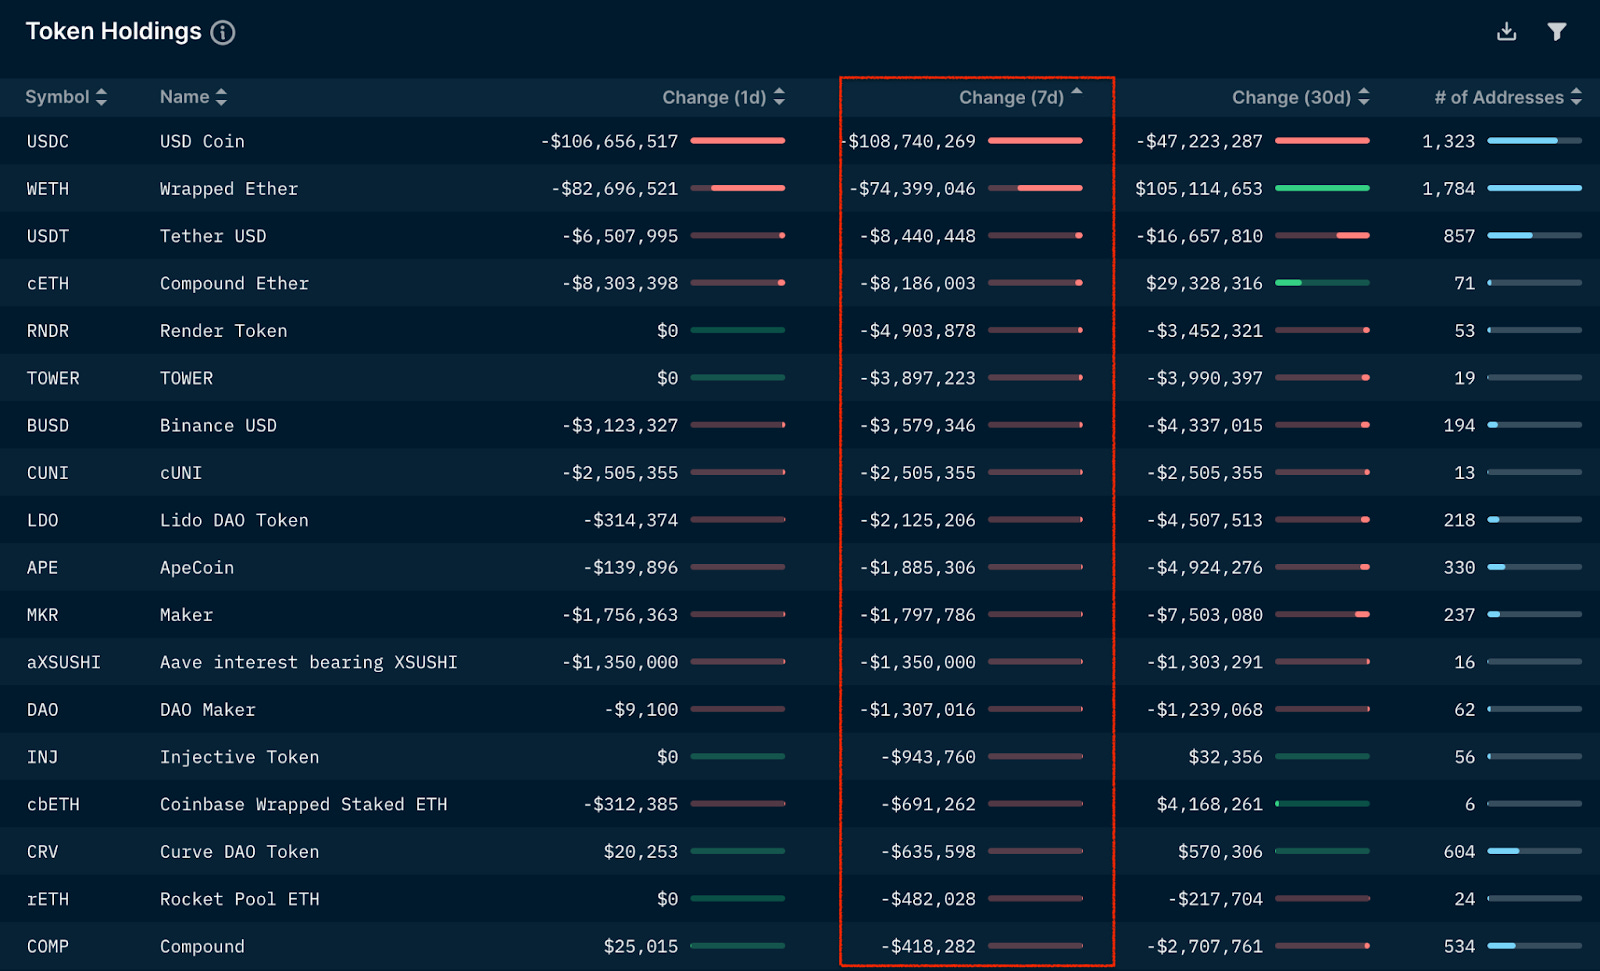Click the Binance USD name
This screenshot has width=1600, height=971.
pyautogui.click(x=218, y=426)
